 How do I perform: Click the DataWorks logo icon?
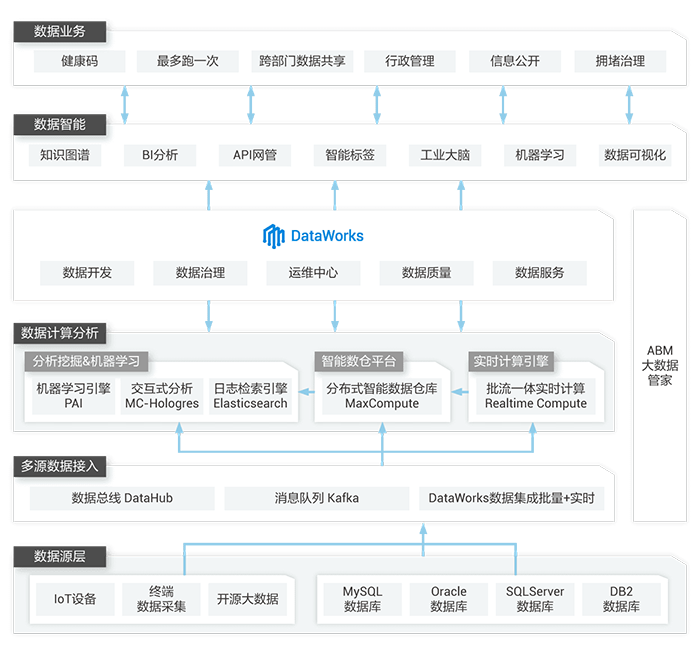pyautogui.click(x=273, y=236)
